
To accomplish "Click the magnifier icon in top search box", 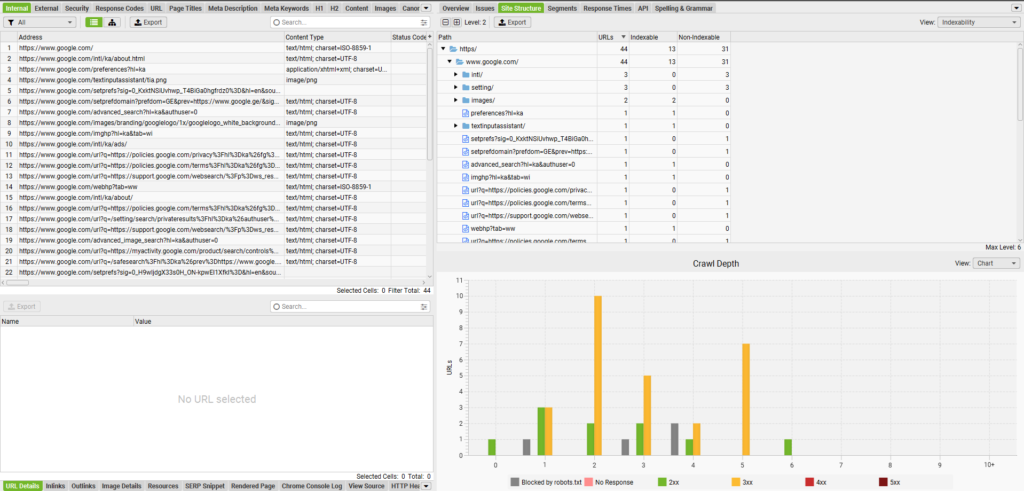I will 276,22.
